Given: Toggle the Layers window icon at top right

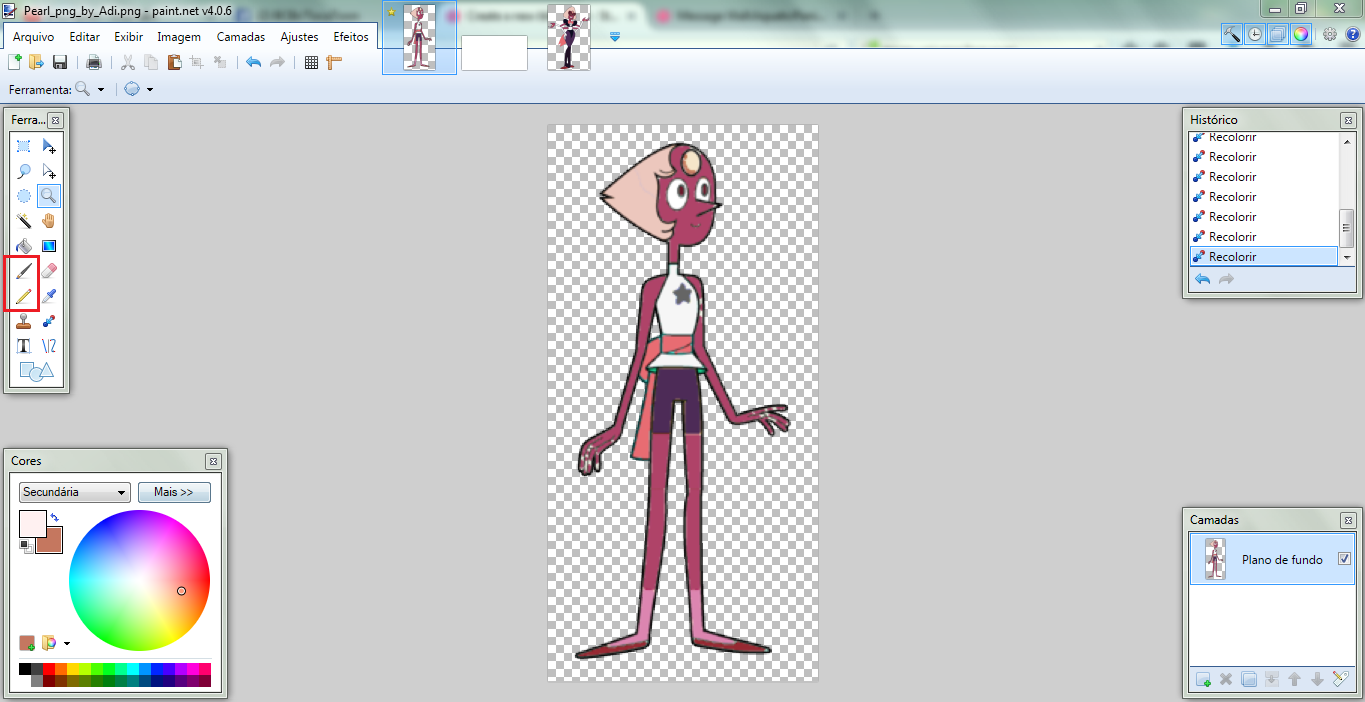Looking at the screenshot, I should point(1277,34).
